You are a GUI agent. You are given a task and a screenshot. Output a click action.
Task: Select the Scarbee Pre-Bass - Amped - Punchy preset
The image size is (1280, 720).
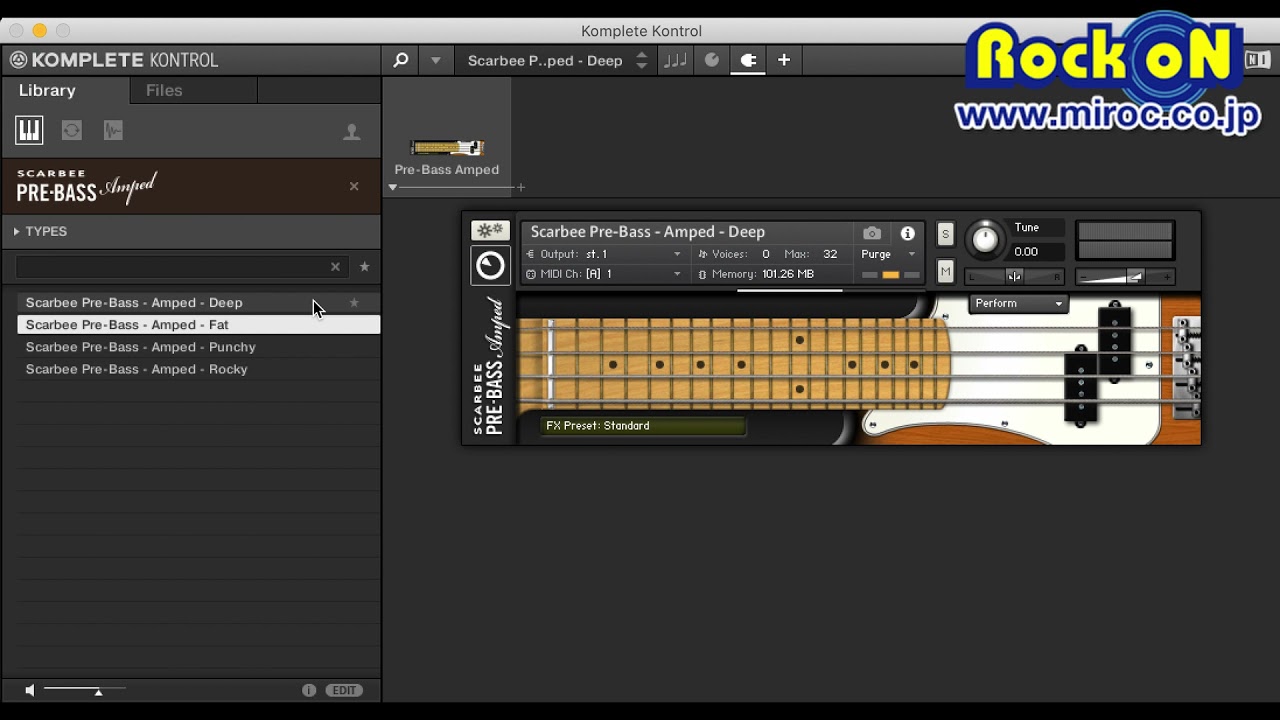point(141,347)
